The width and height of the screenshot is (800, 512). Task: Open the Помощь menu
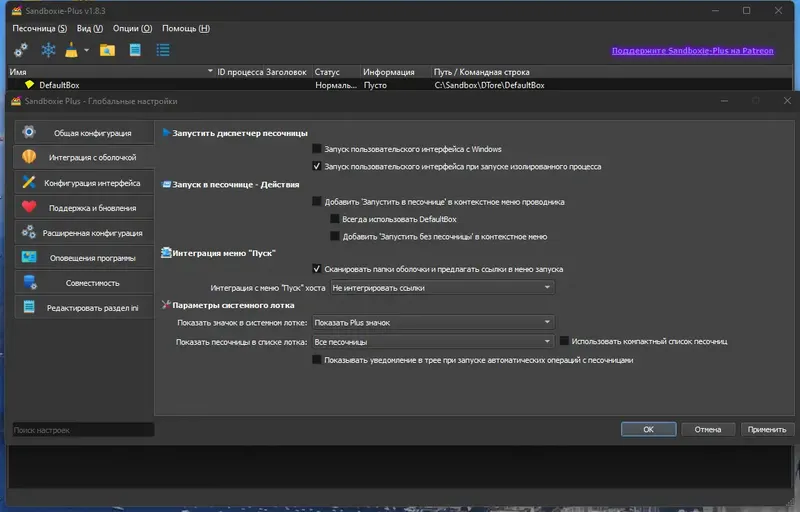[x=186, y=29]
